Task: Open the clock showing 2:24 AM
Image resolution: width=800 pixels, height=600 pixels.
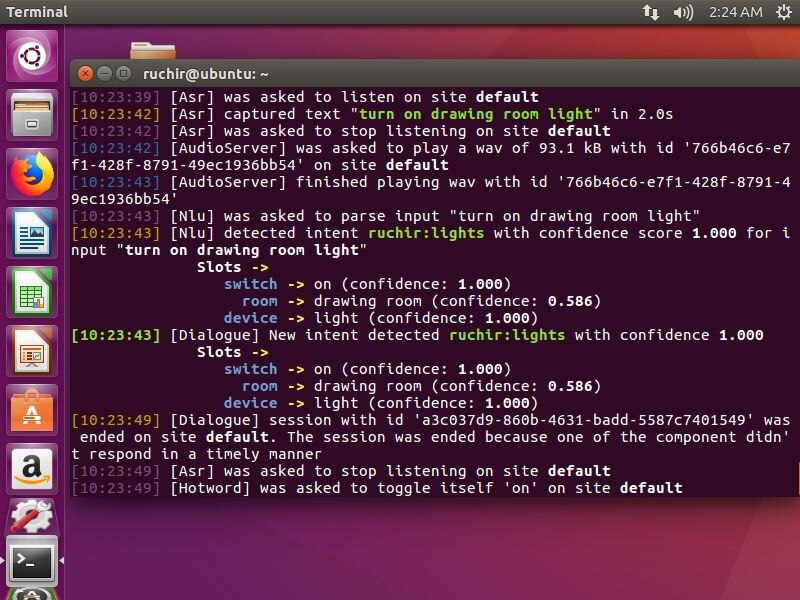Action: tap(735, 12)
